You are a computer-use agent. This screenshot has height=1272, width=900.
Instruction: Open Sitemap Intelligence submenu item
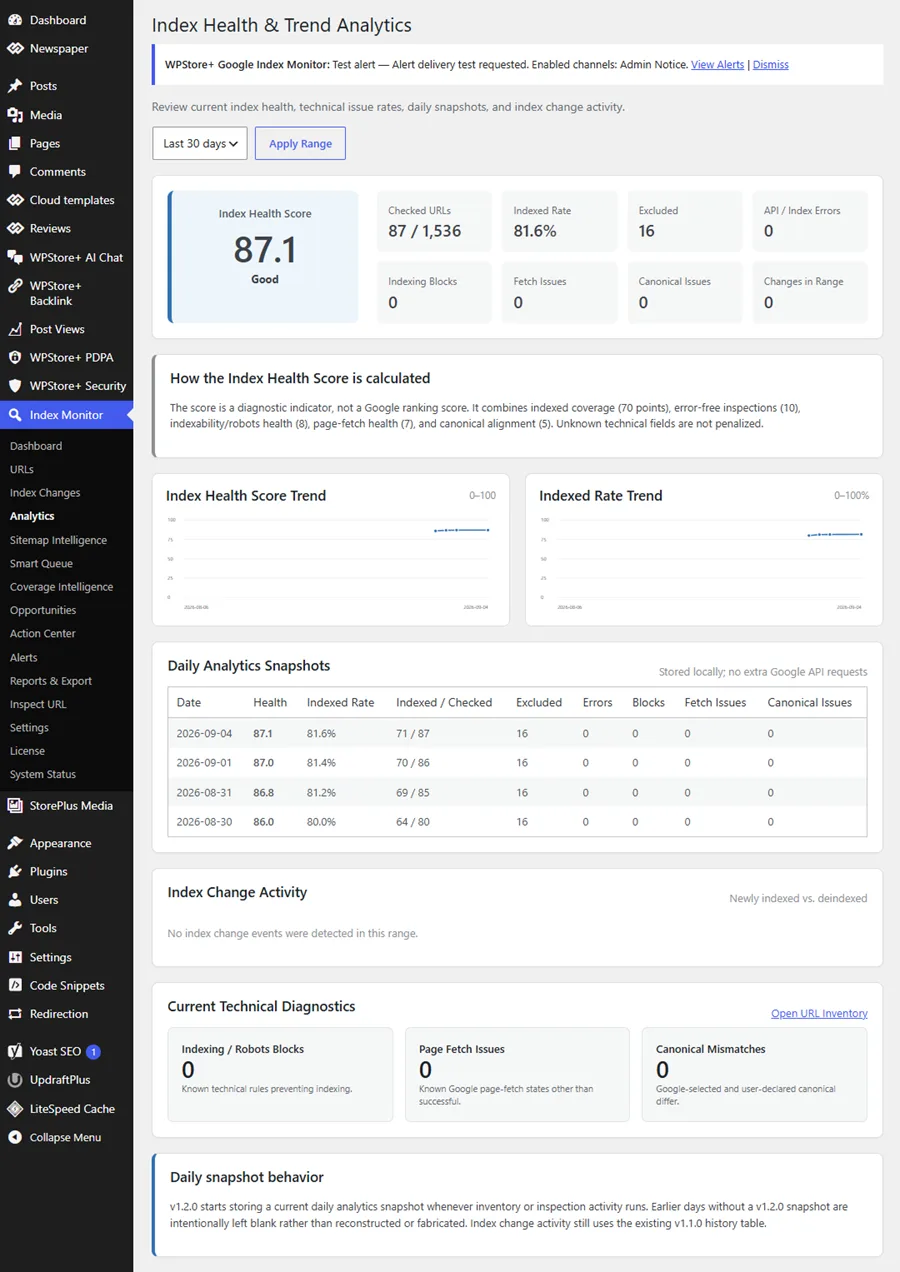click(x=58, y=540)
